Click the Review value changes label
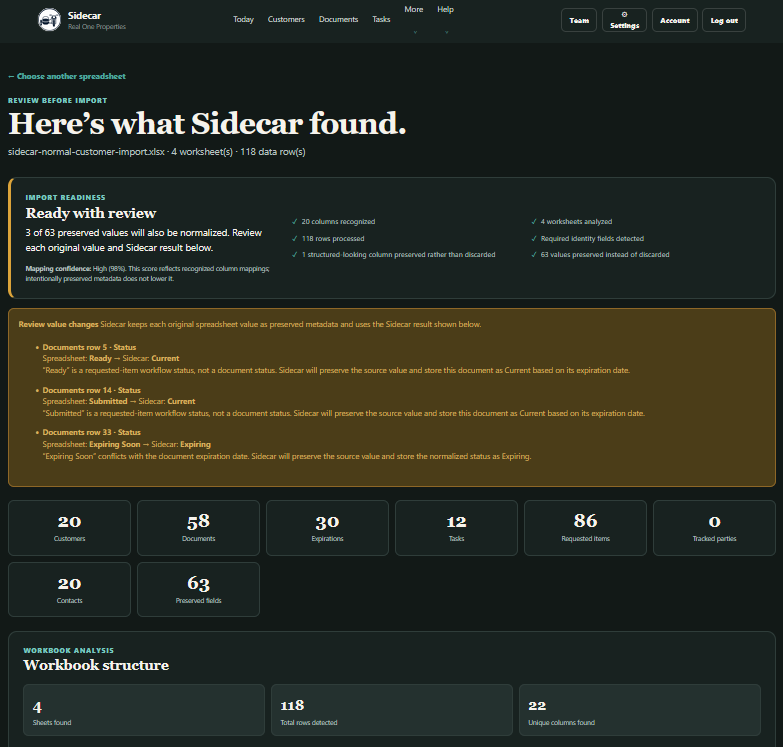 58,325
